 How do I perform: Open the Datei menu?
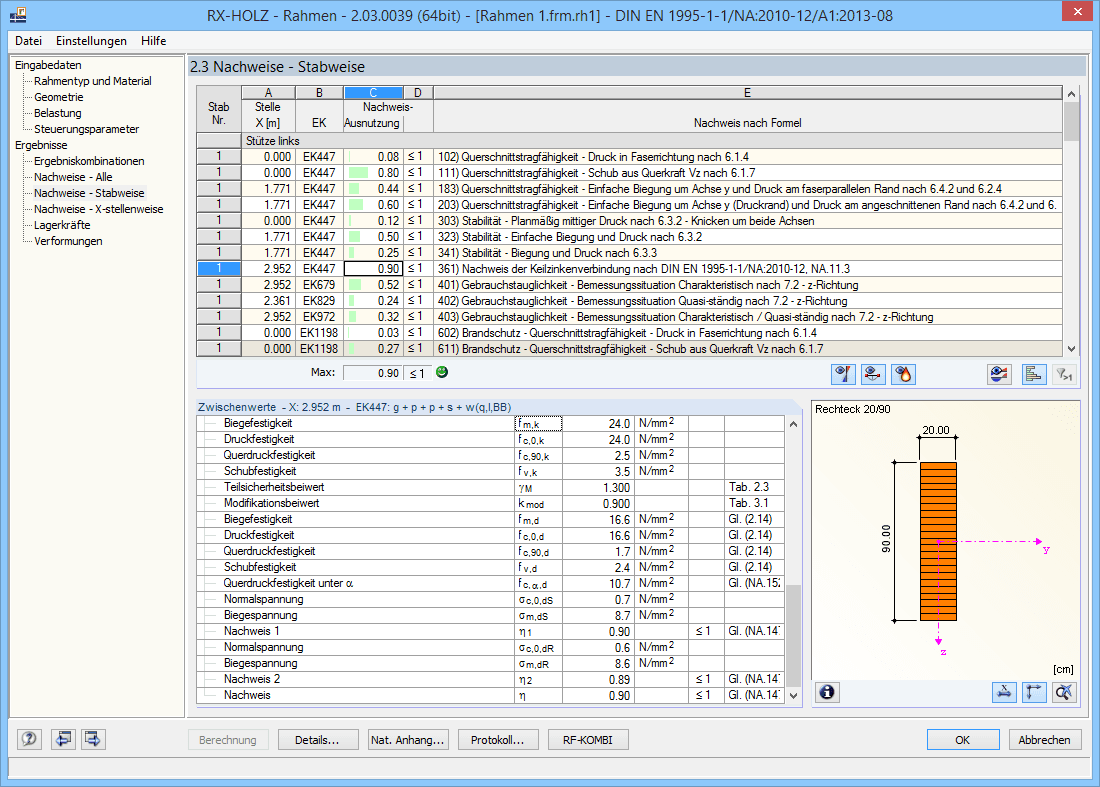29,41
